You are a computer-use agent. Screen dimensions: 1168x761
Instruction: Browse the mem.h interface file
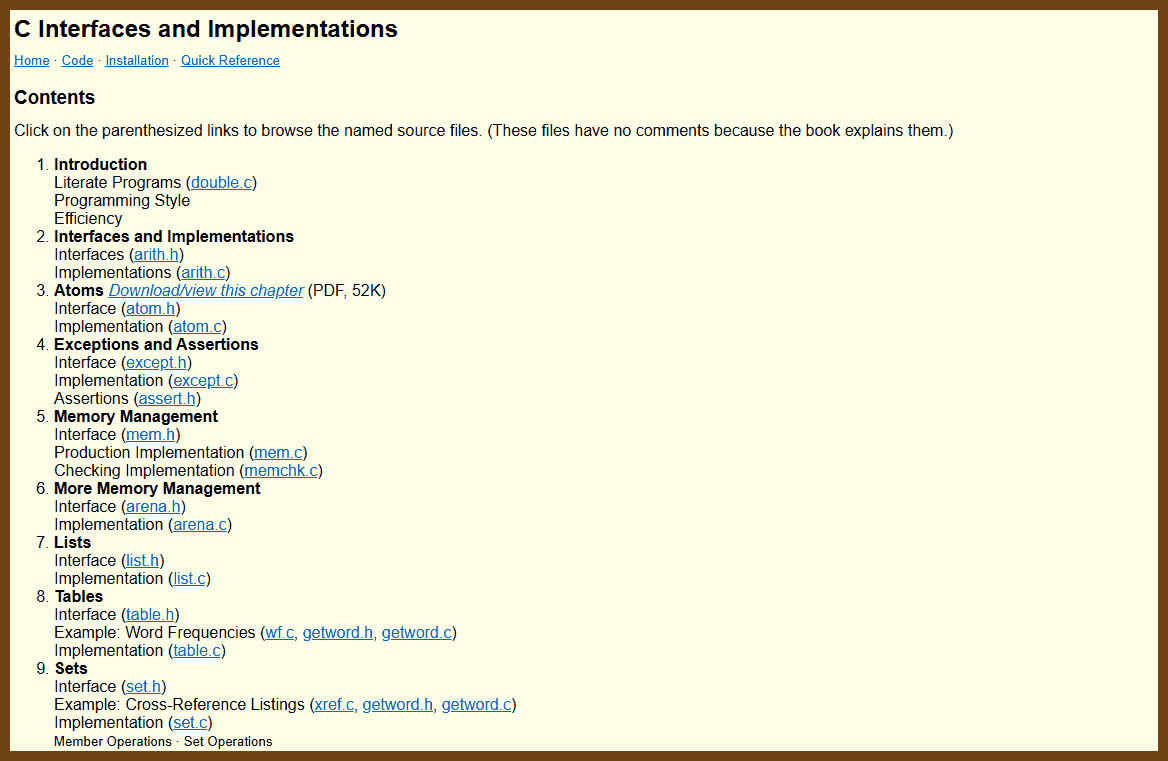click(x=150, y=435)
